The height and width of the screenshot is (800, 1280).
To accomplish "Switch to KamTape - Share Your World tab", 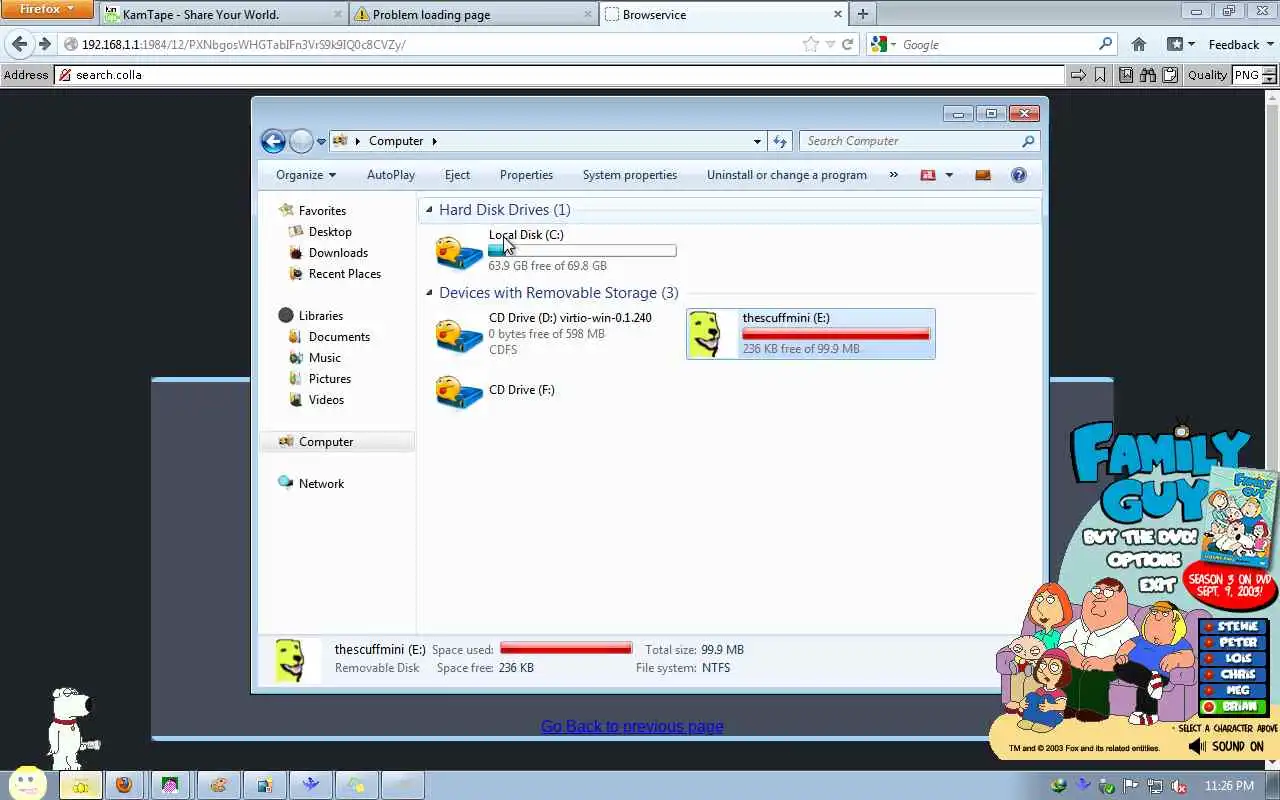I will (222, 14).
